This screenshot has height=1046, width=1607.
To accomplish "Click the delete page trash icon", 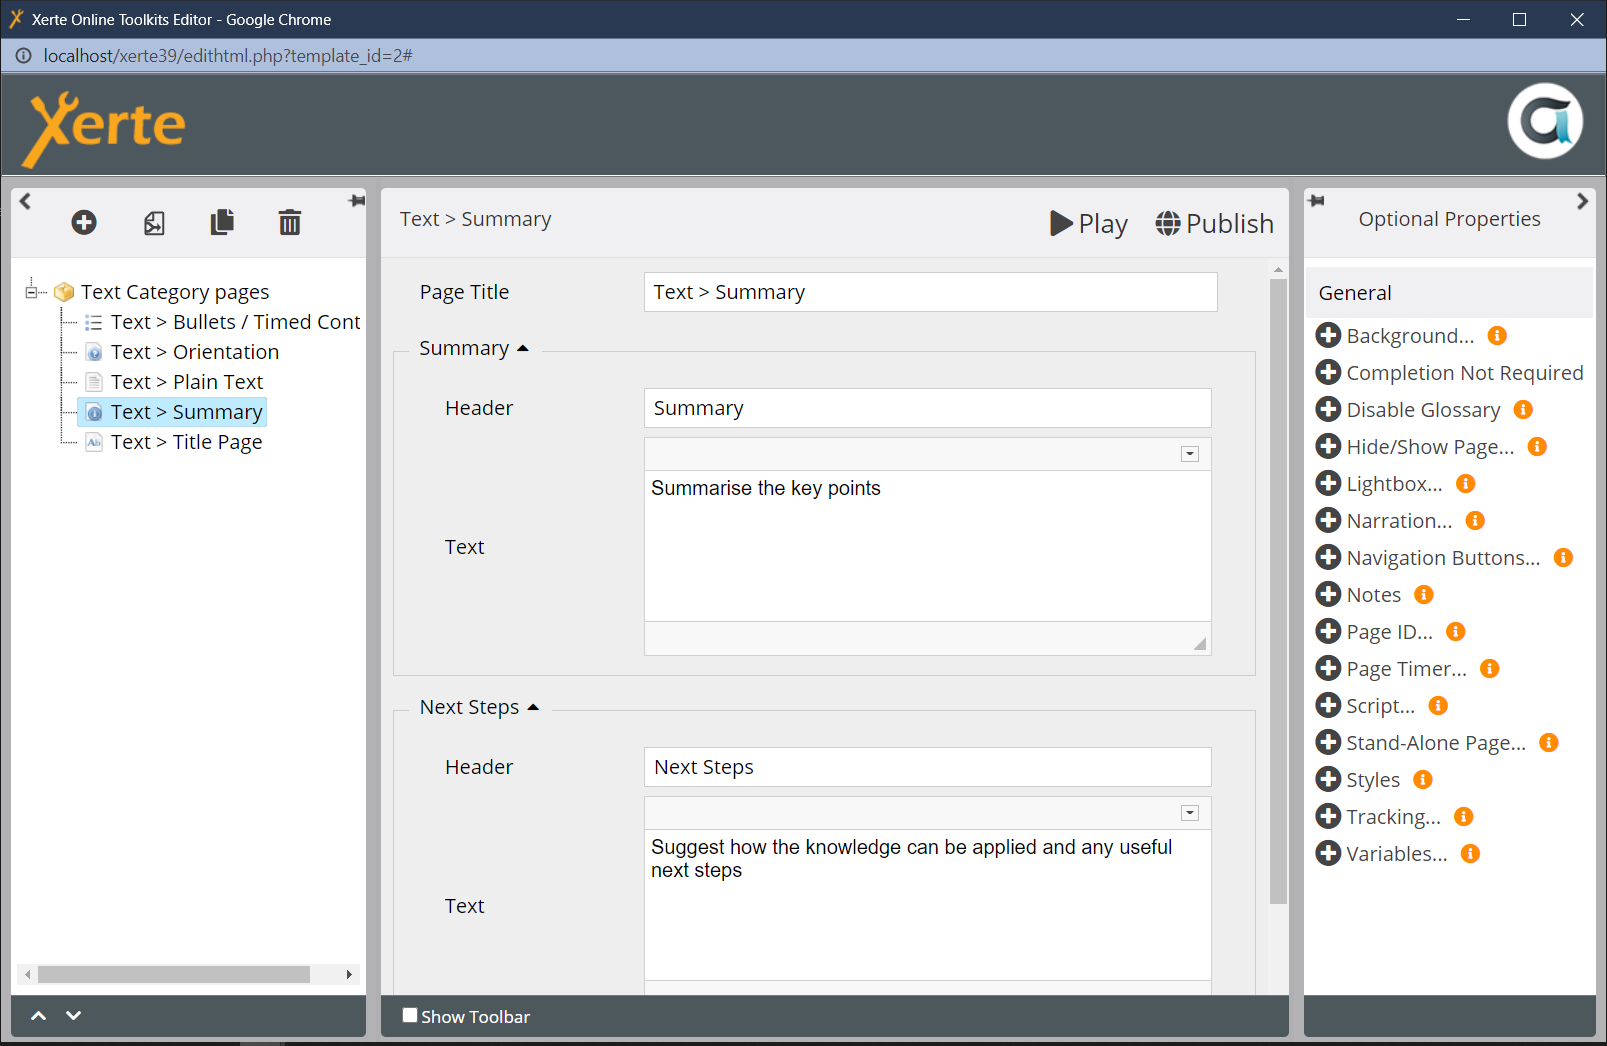I will pyautogui.click(x=289, y=222).
